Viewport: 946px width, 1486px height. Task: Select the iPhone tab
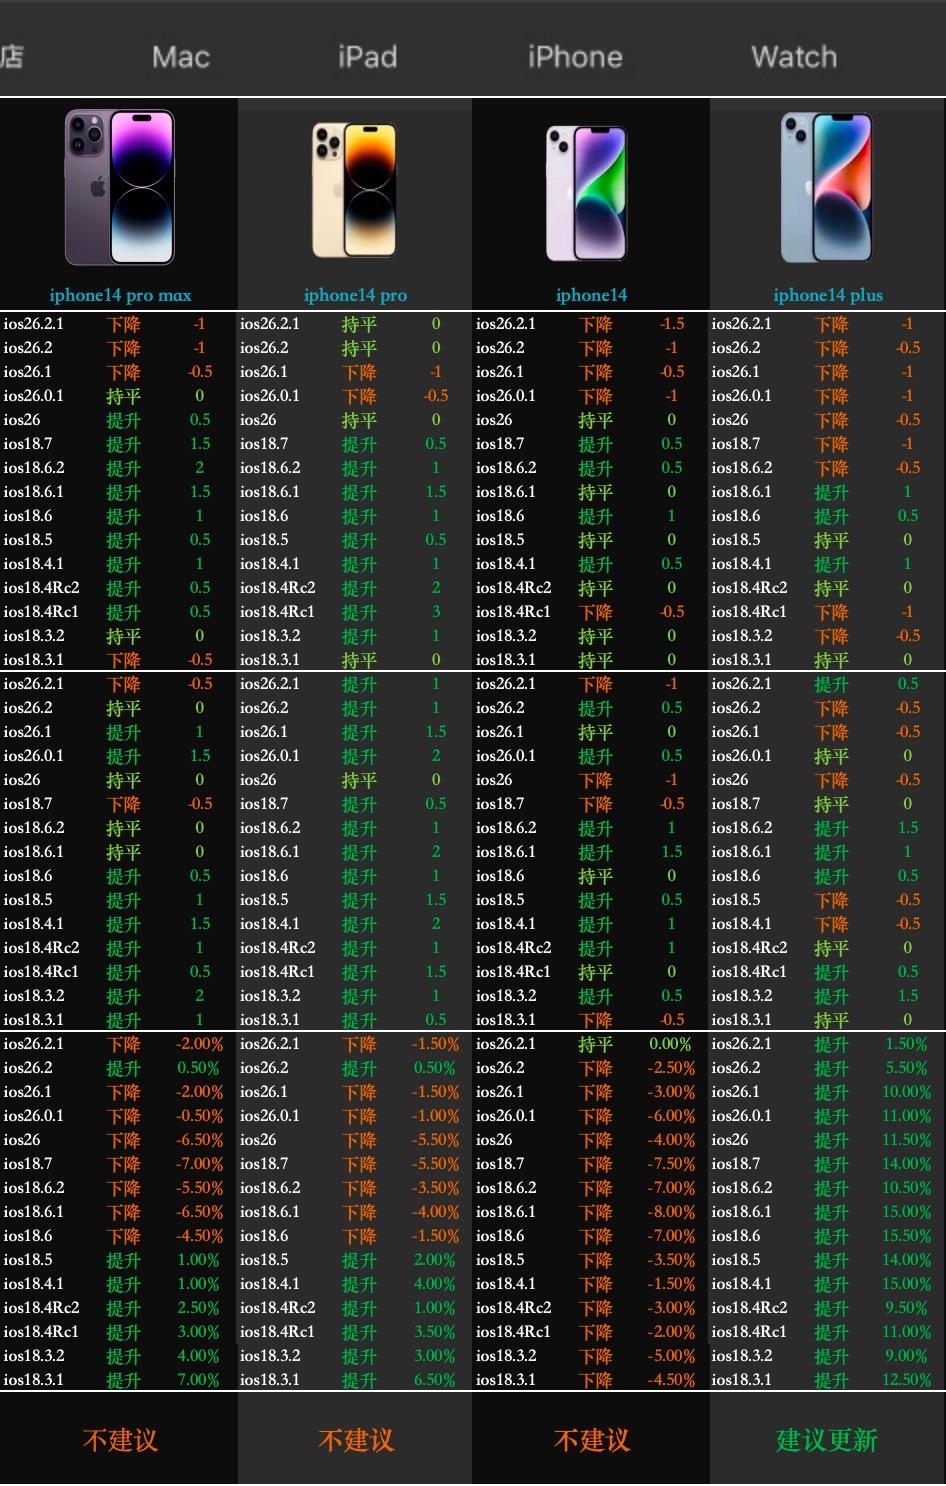[575, 57]
